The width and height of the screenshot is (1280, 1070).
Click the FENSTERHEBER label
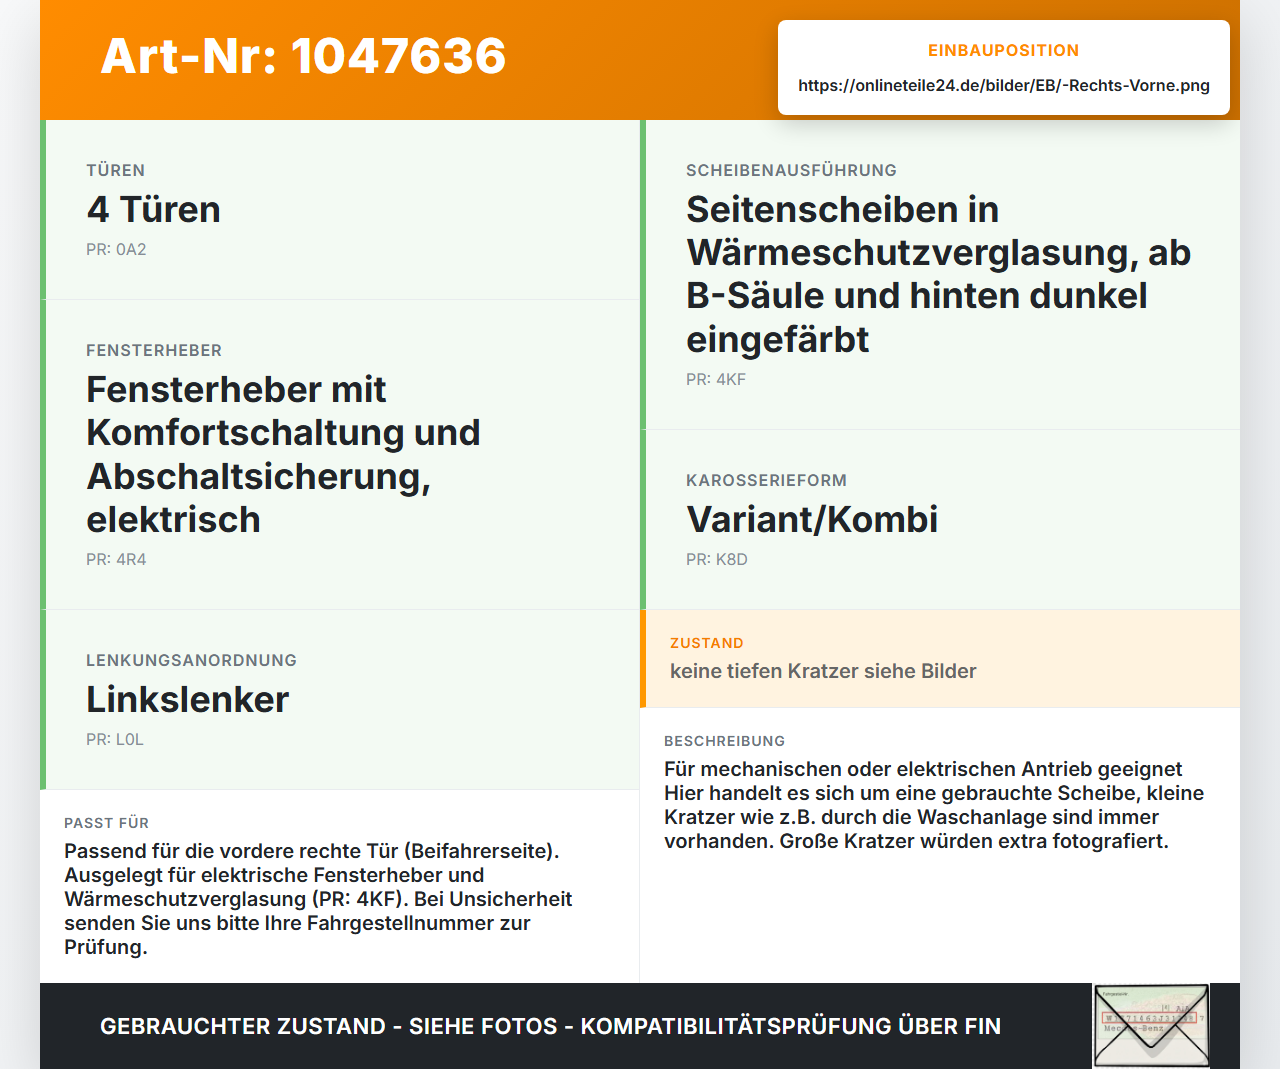(154, 350)
